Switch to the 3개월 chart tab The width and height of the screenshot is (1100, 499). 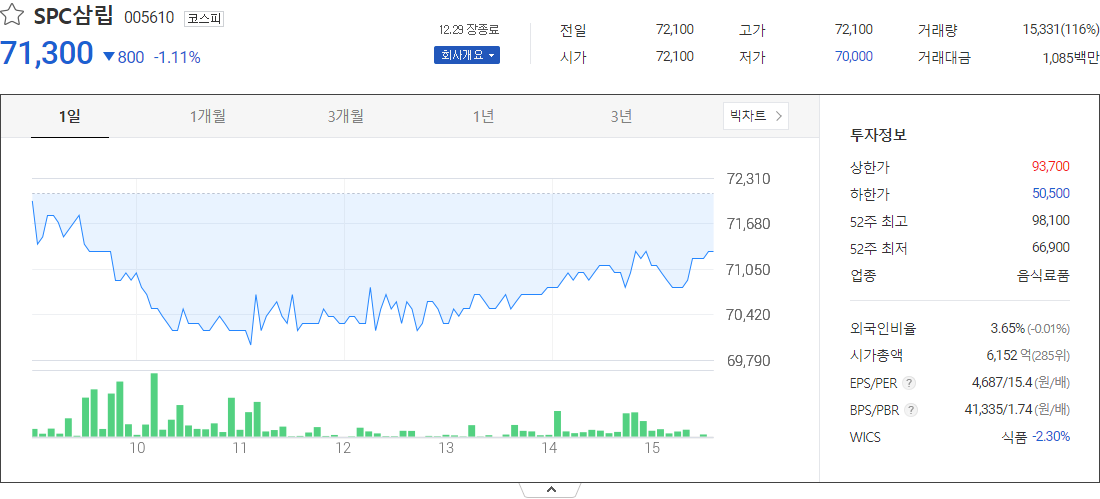coord(345,117)
